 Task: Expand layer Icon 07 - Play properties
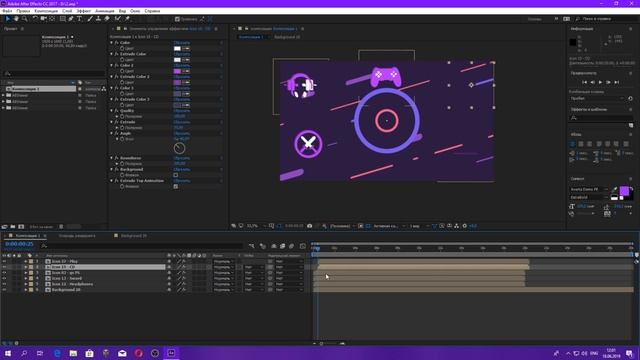click(x=25, y=261)
